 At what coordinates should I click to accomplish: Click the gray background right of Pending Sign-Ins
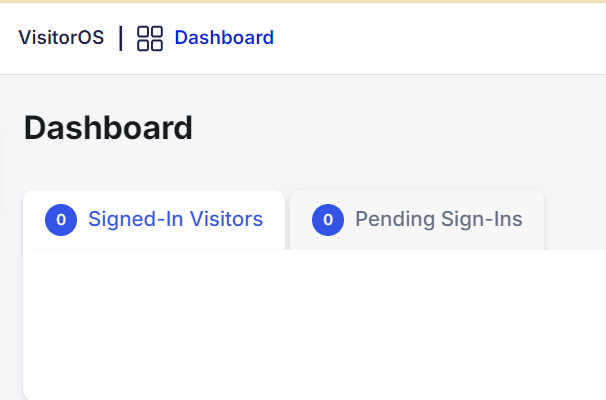coord(575,220)
